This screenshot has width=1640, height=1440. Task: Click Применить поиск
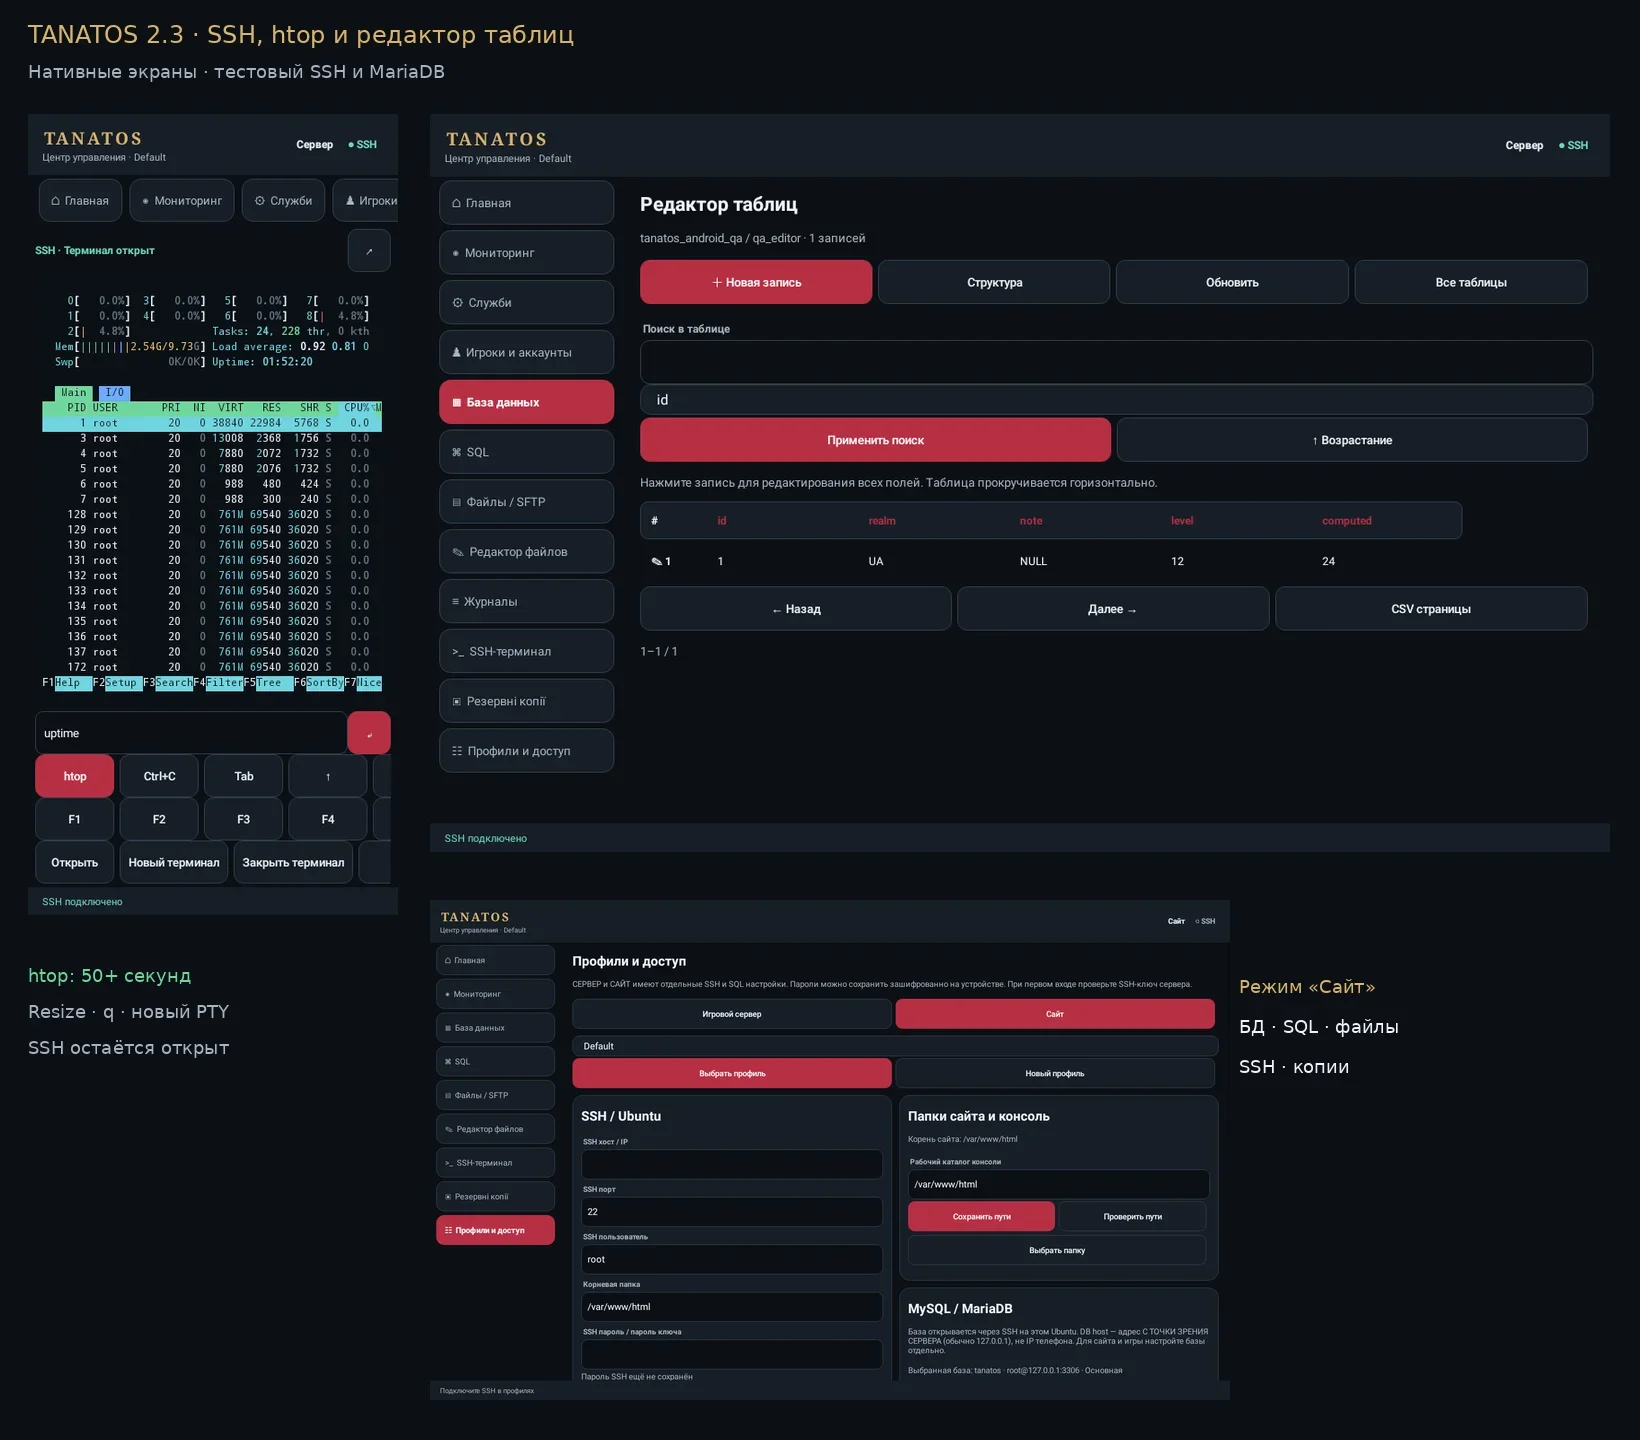[x=875, y=440]
